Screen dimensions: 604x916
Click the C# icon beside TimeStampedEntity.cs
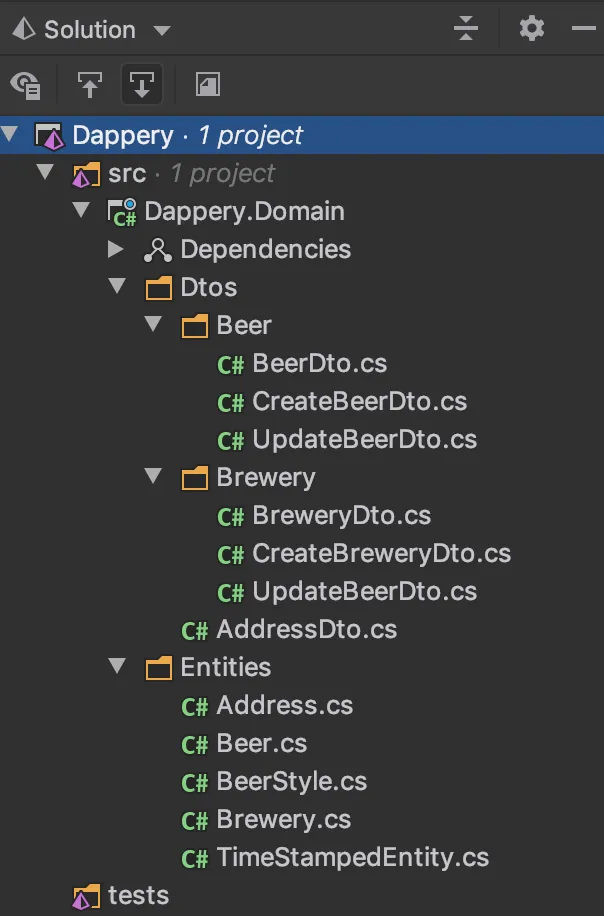195,859
